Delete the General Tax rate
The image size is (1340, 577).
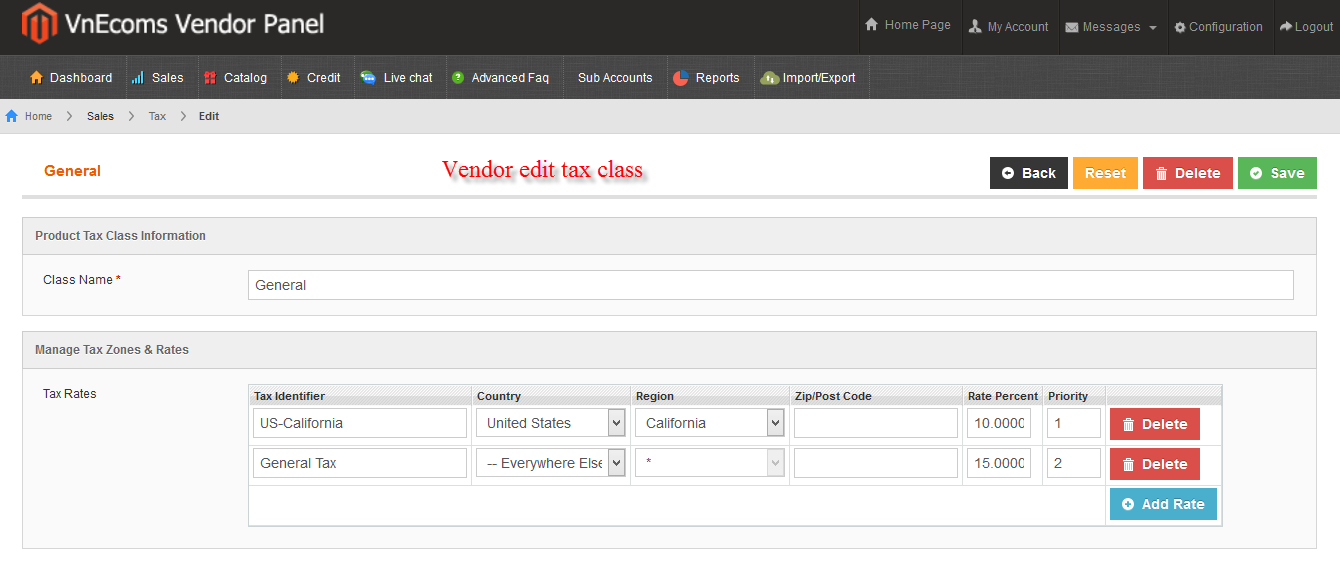1154,464
